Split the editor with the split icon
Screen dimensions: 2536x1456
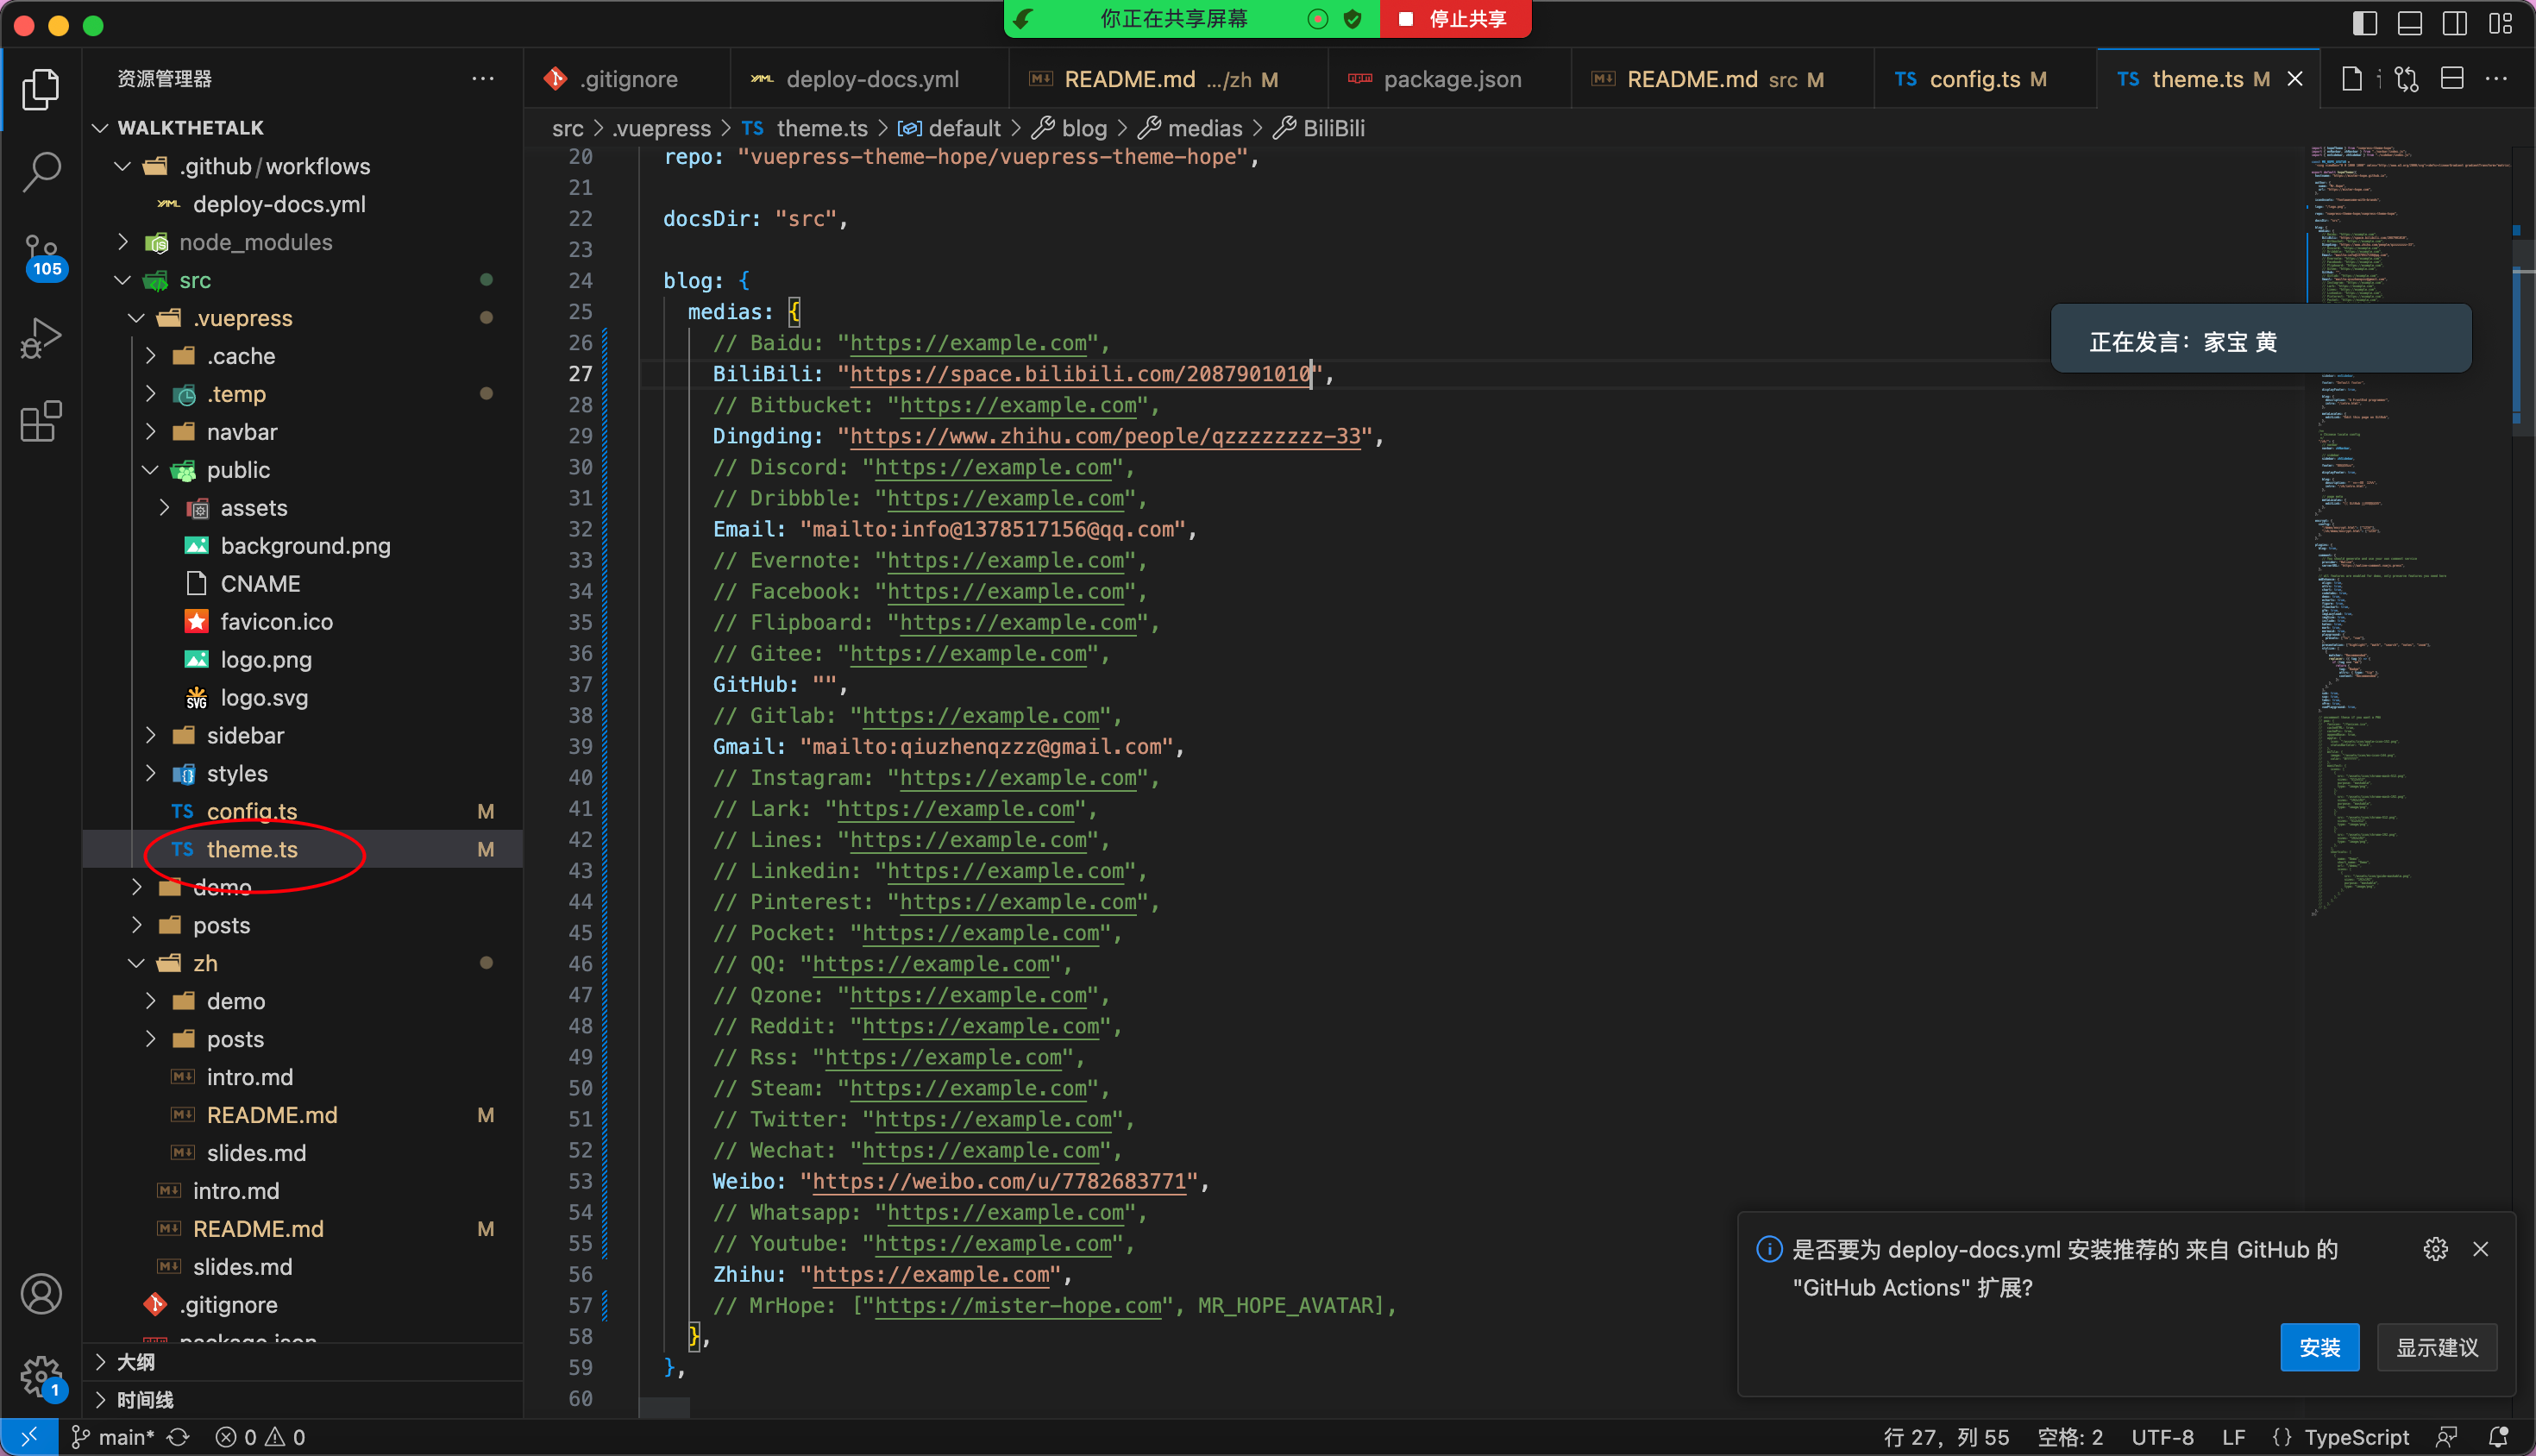point(2452,78)
